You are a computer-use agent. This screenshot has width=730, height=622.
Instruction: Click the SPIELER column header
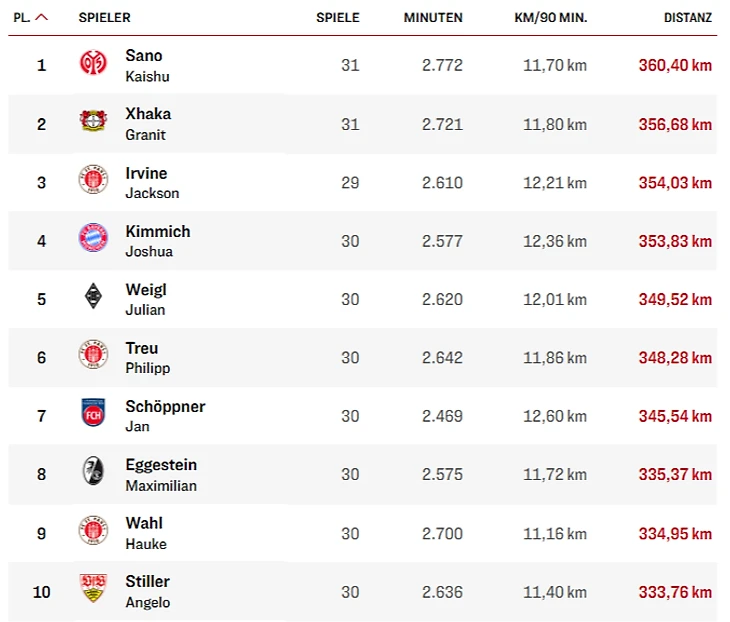[x=104, y=18]
